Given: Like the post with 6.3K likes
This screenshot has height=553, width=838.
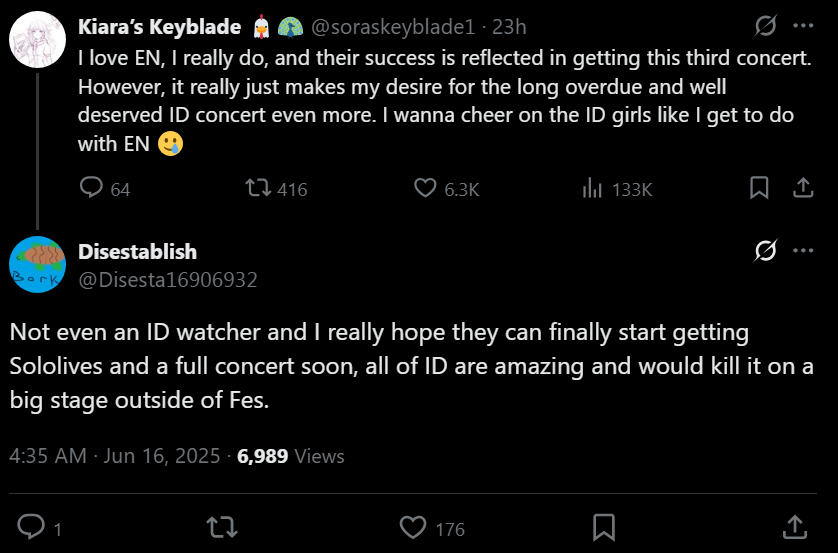Looking at the screenshot, I should coord(426,188).
